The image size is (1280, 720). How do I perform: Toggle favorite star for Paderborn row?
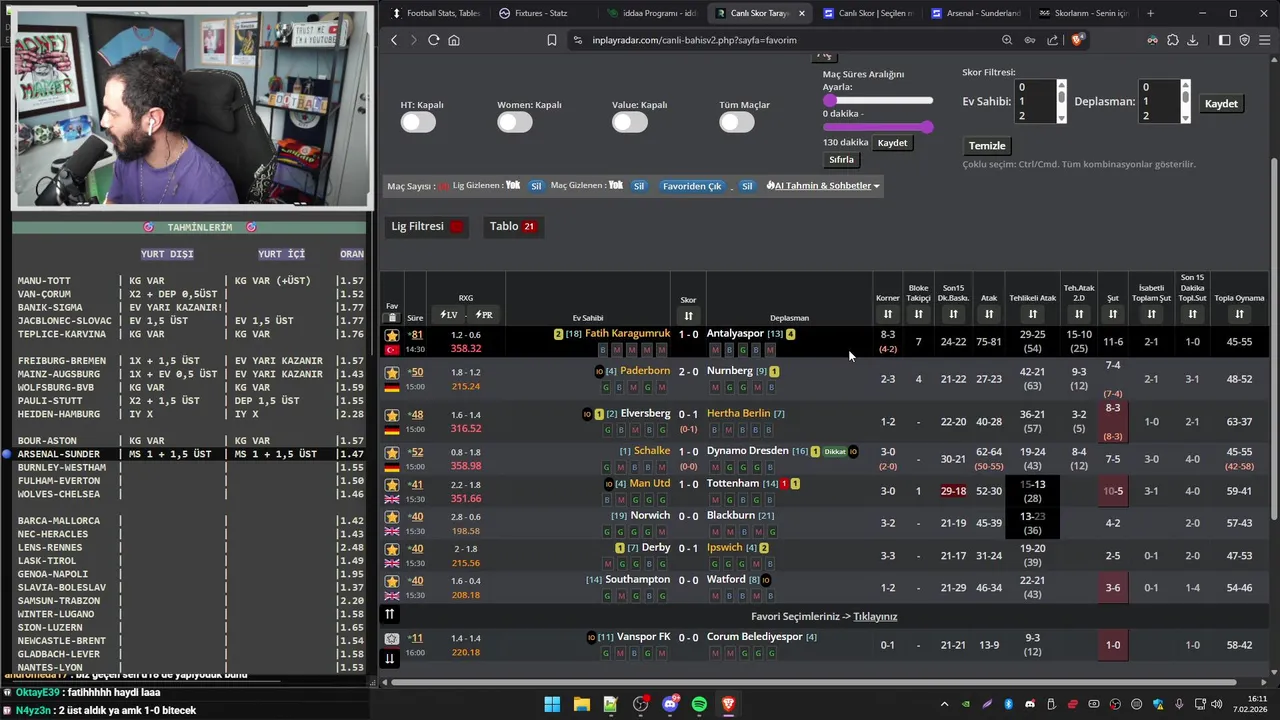coord(392,373)
